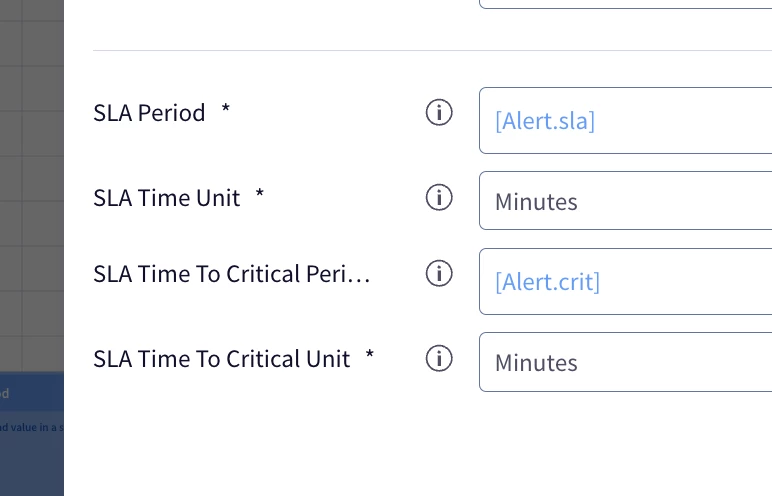This screenshot has height=496, width=772.
Task: Open the SLA Time Unit Minutes dropdown
Action: pyautogui.click(x=625, y=200)
